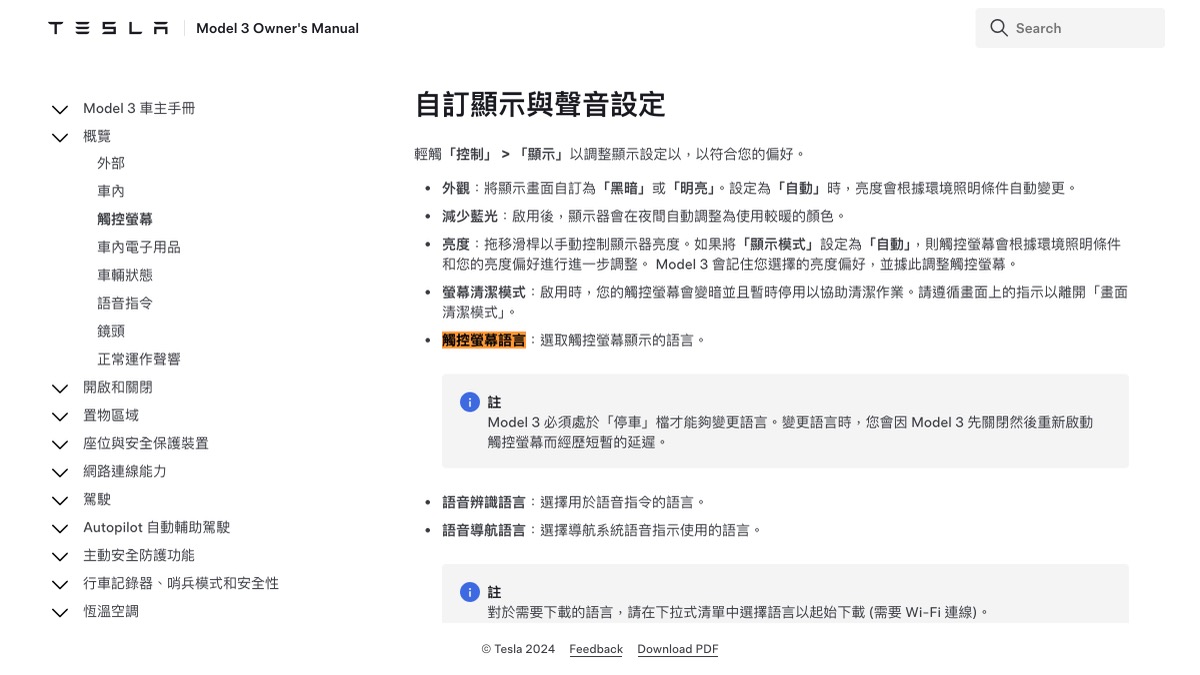The image size is (1200, 675).
Task: Click the search magnifier icon
Action: [x=998, y=28]
